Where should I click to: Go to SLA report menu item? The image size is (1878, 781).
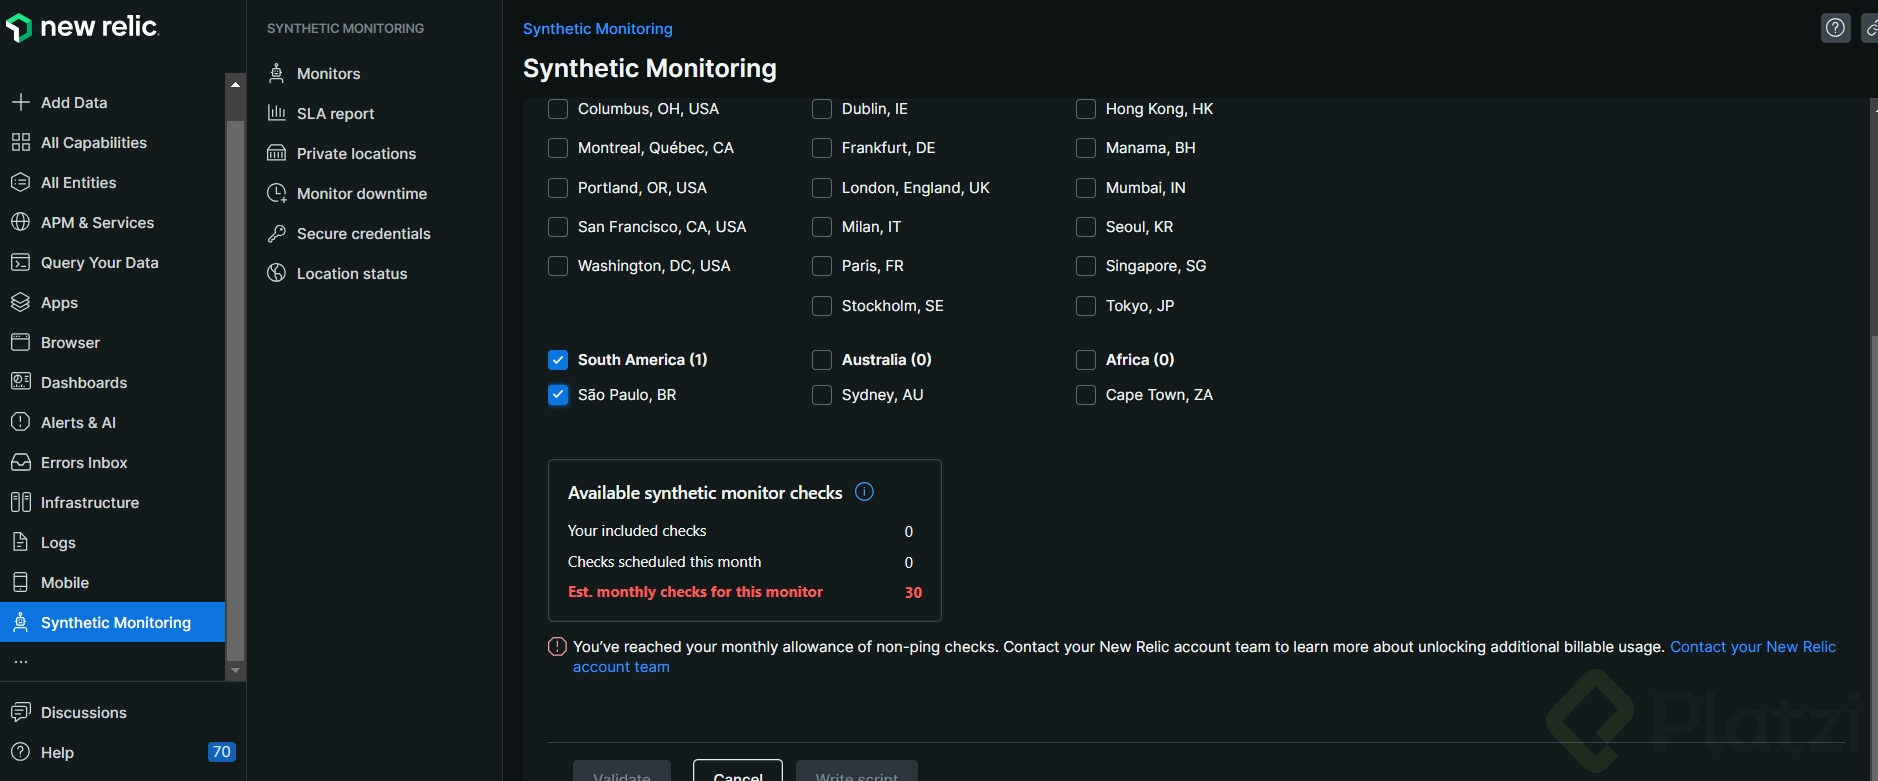click(335, 114)
